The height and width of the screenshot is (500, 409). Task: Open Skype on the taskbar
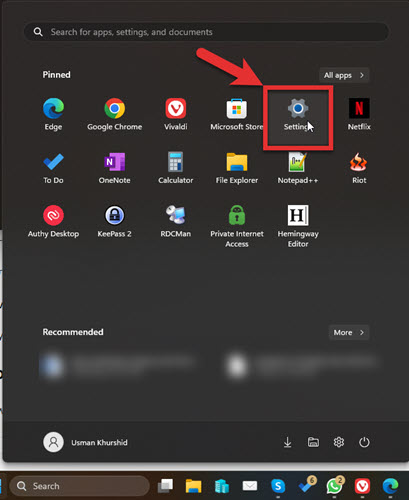[278, 486]
